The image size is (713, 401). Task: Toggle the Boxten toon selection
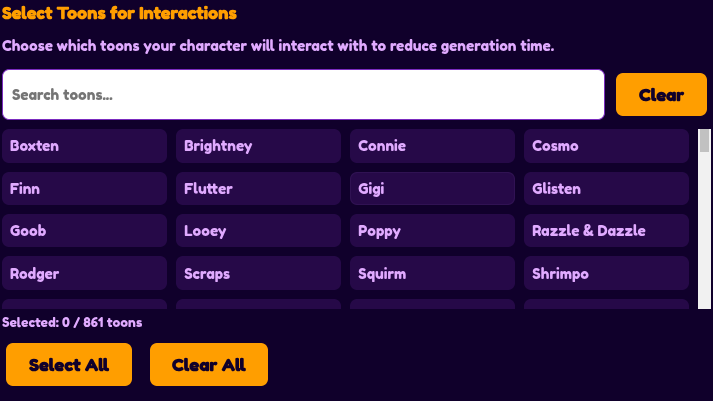(x=85, y=146)
